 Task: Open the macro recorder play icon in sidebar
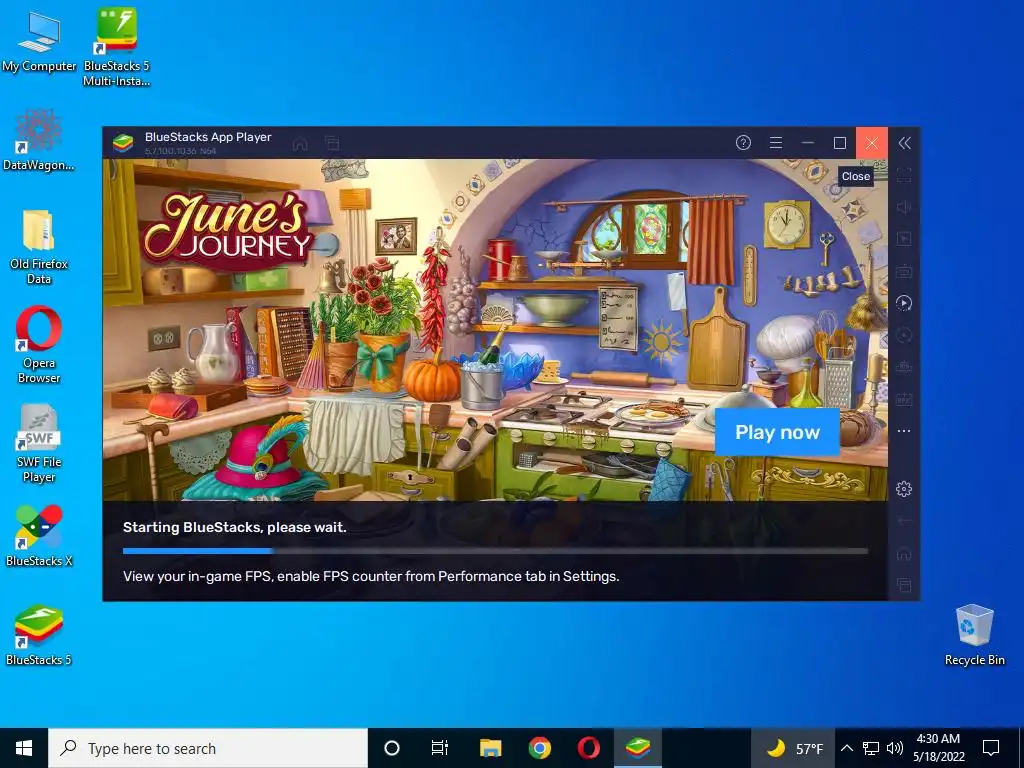[904, 303]
